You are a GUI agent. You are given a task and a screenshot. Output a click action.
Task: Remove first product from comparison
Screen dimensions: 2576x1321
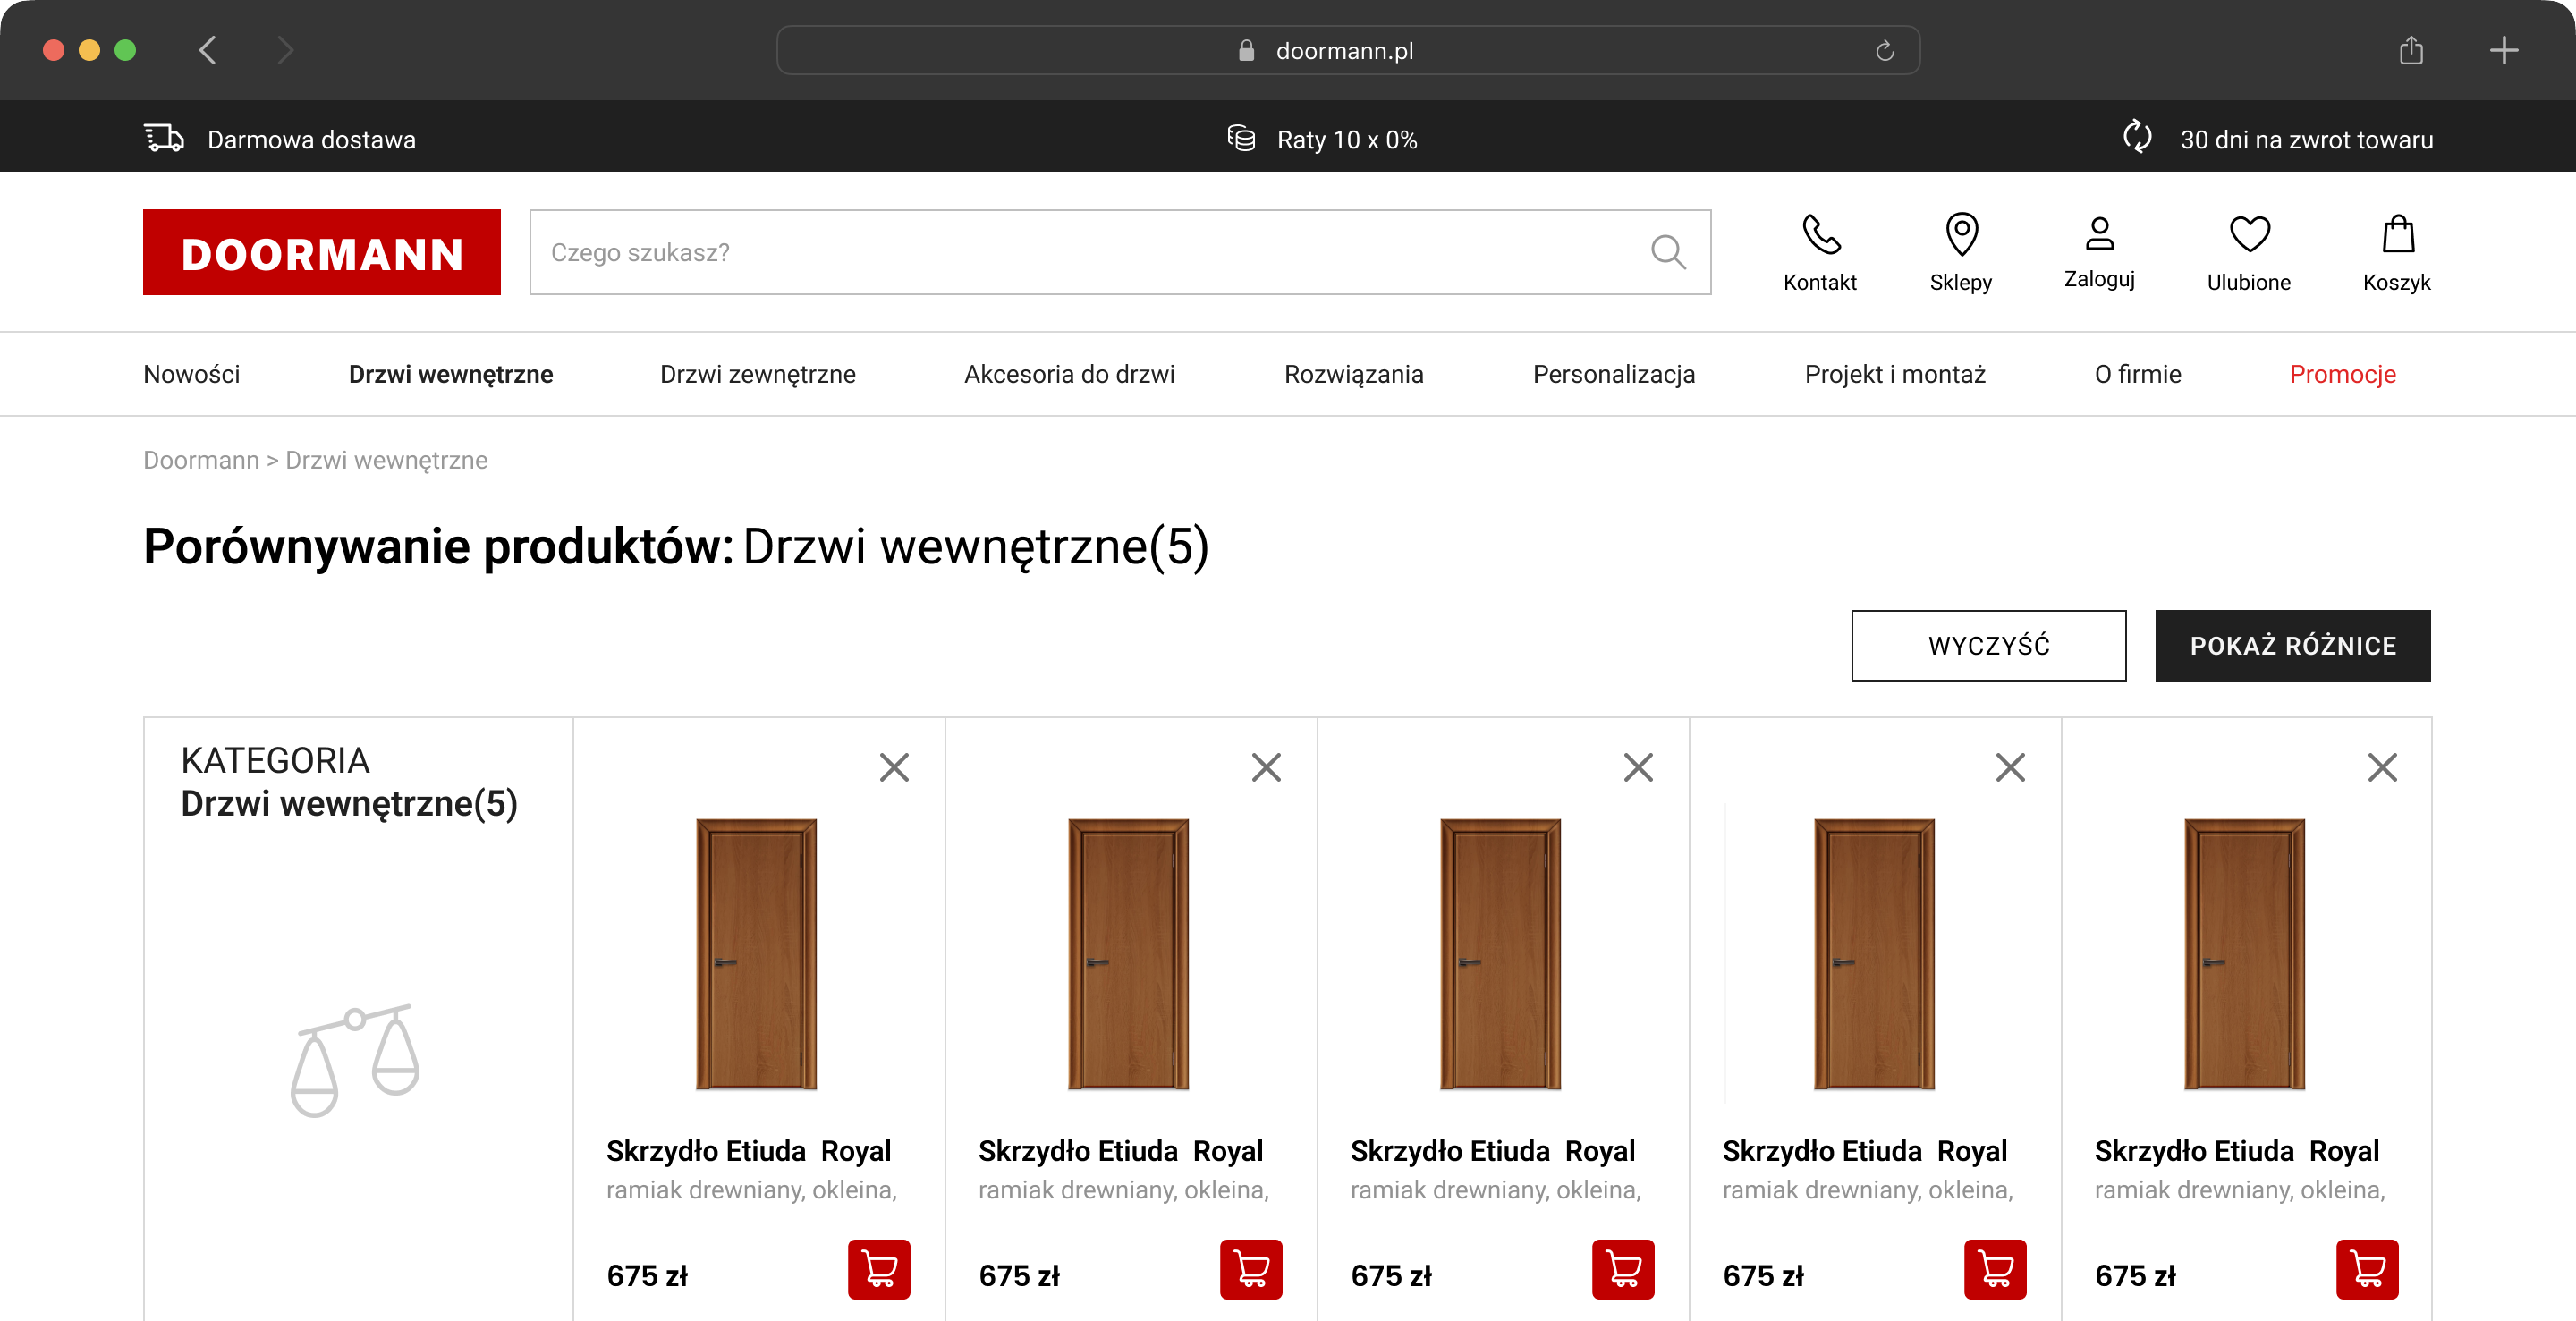point(894,768)
